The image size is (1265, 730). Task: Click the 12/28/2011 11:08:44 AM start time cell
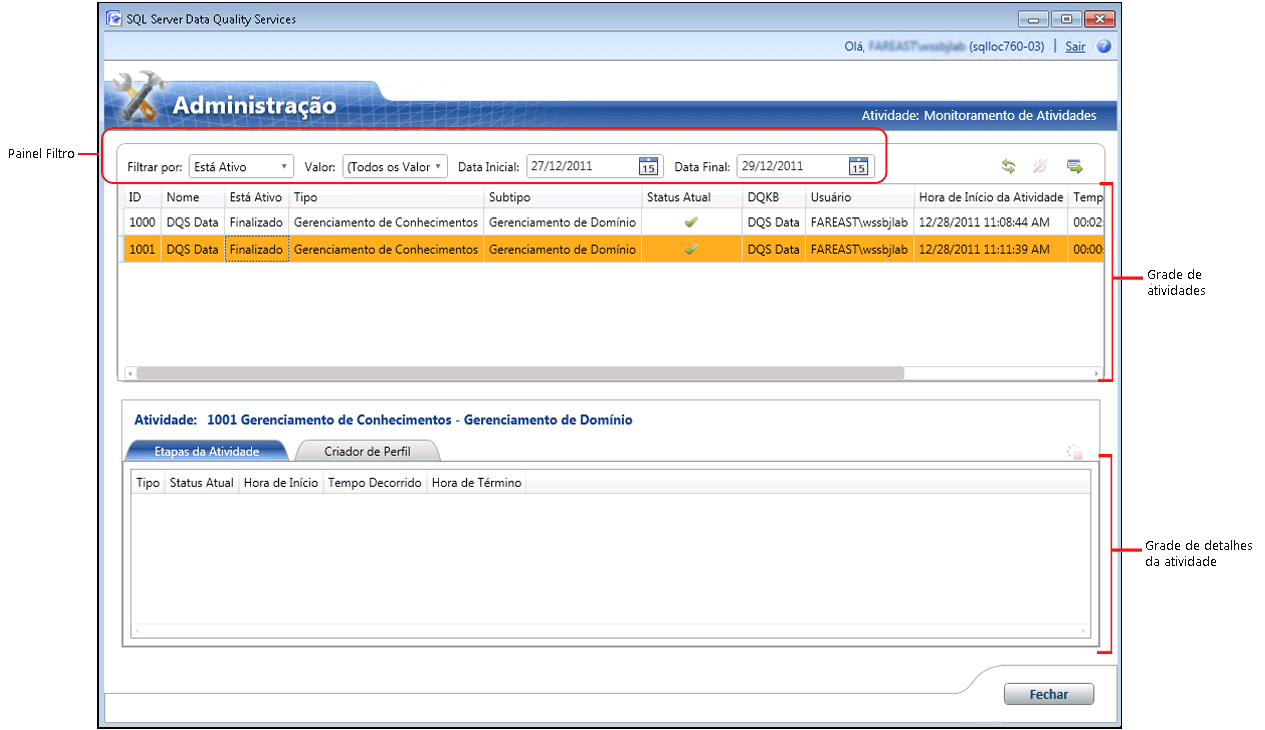point(991,222)
